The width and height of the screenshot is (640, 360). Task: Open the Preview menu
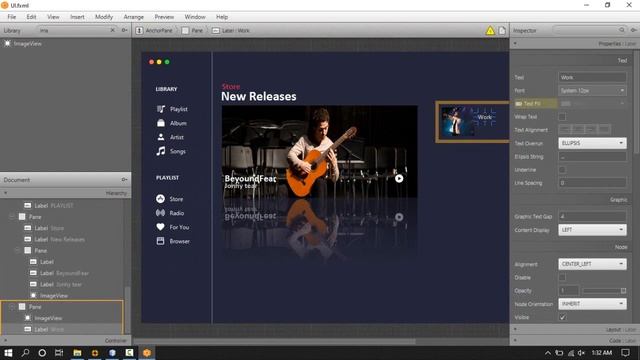(164, 17)
